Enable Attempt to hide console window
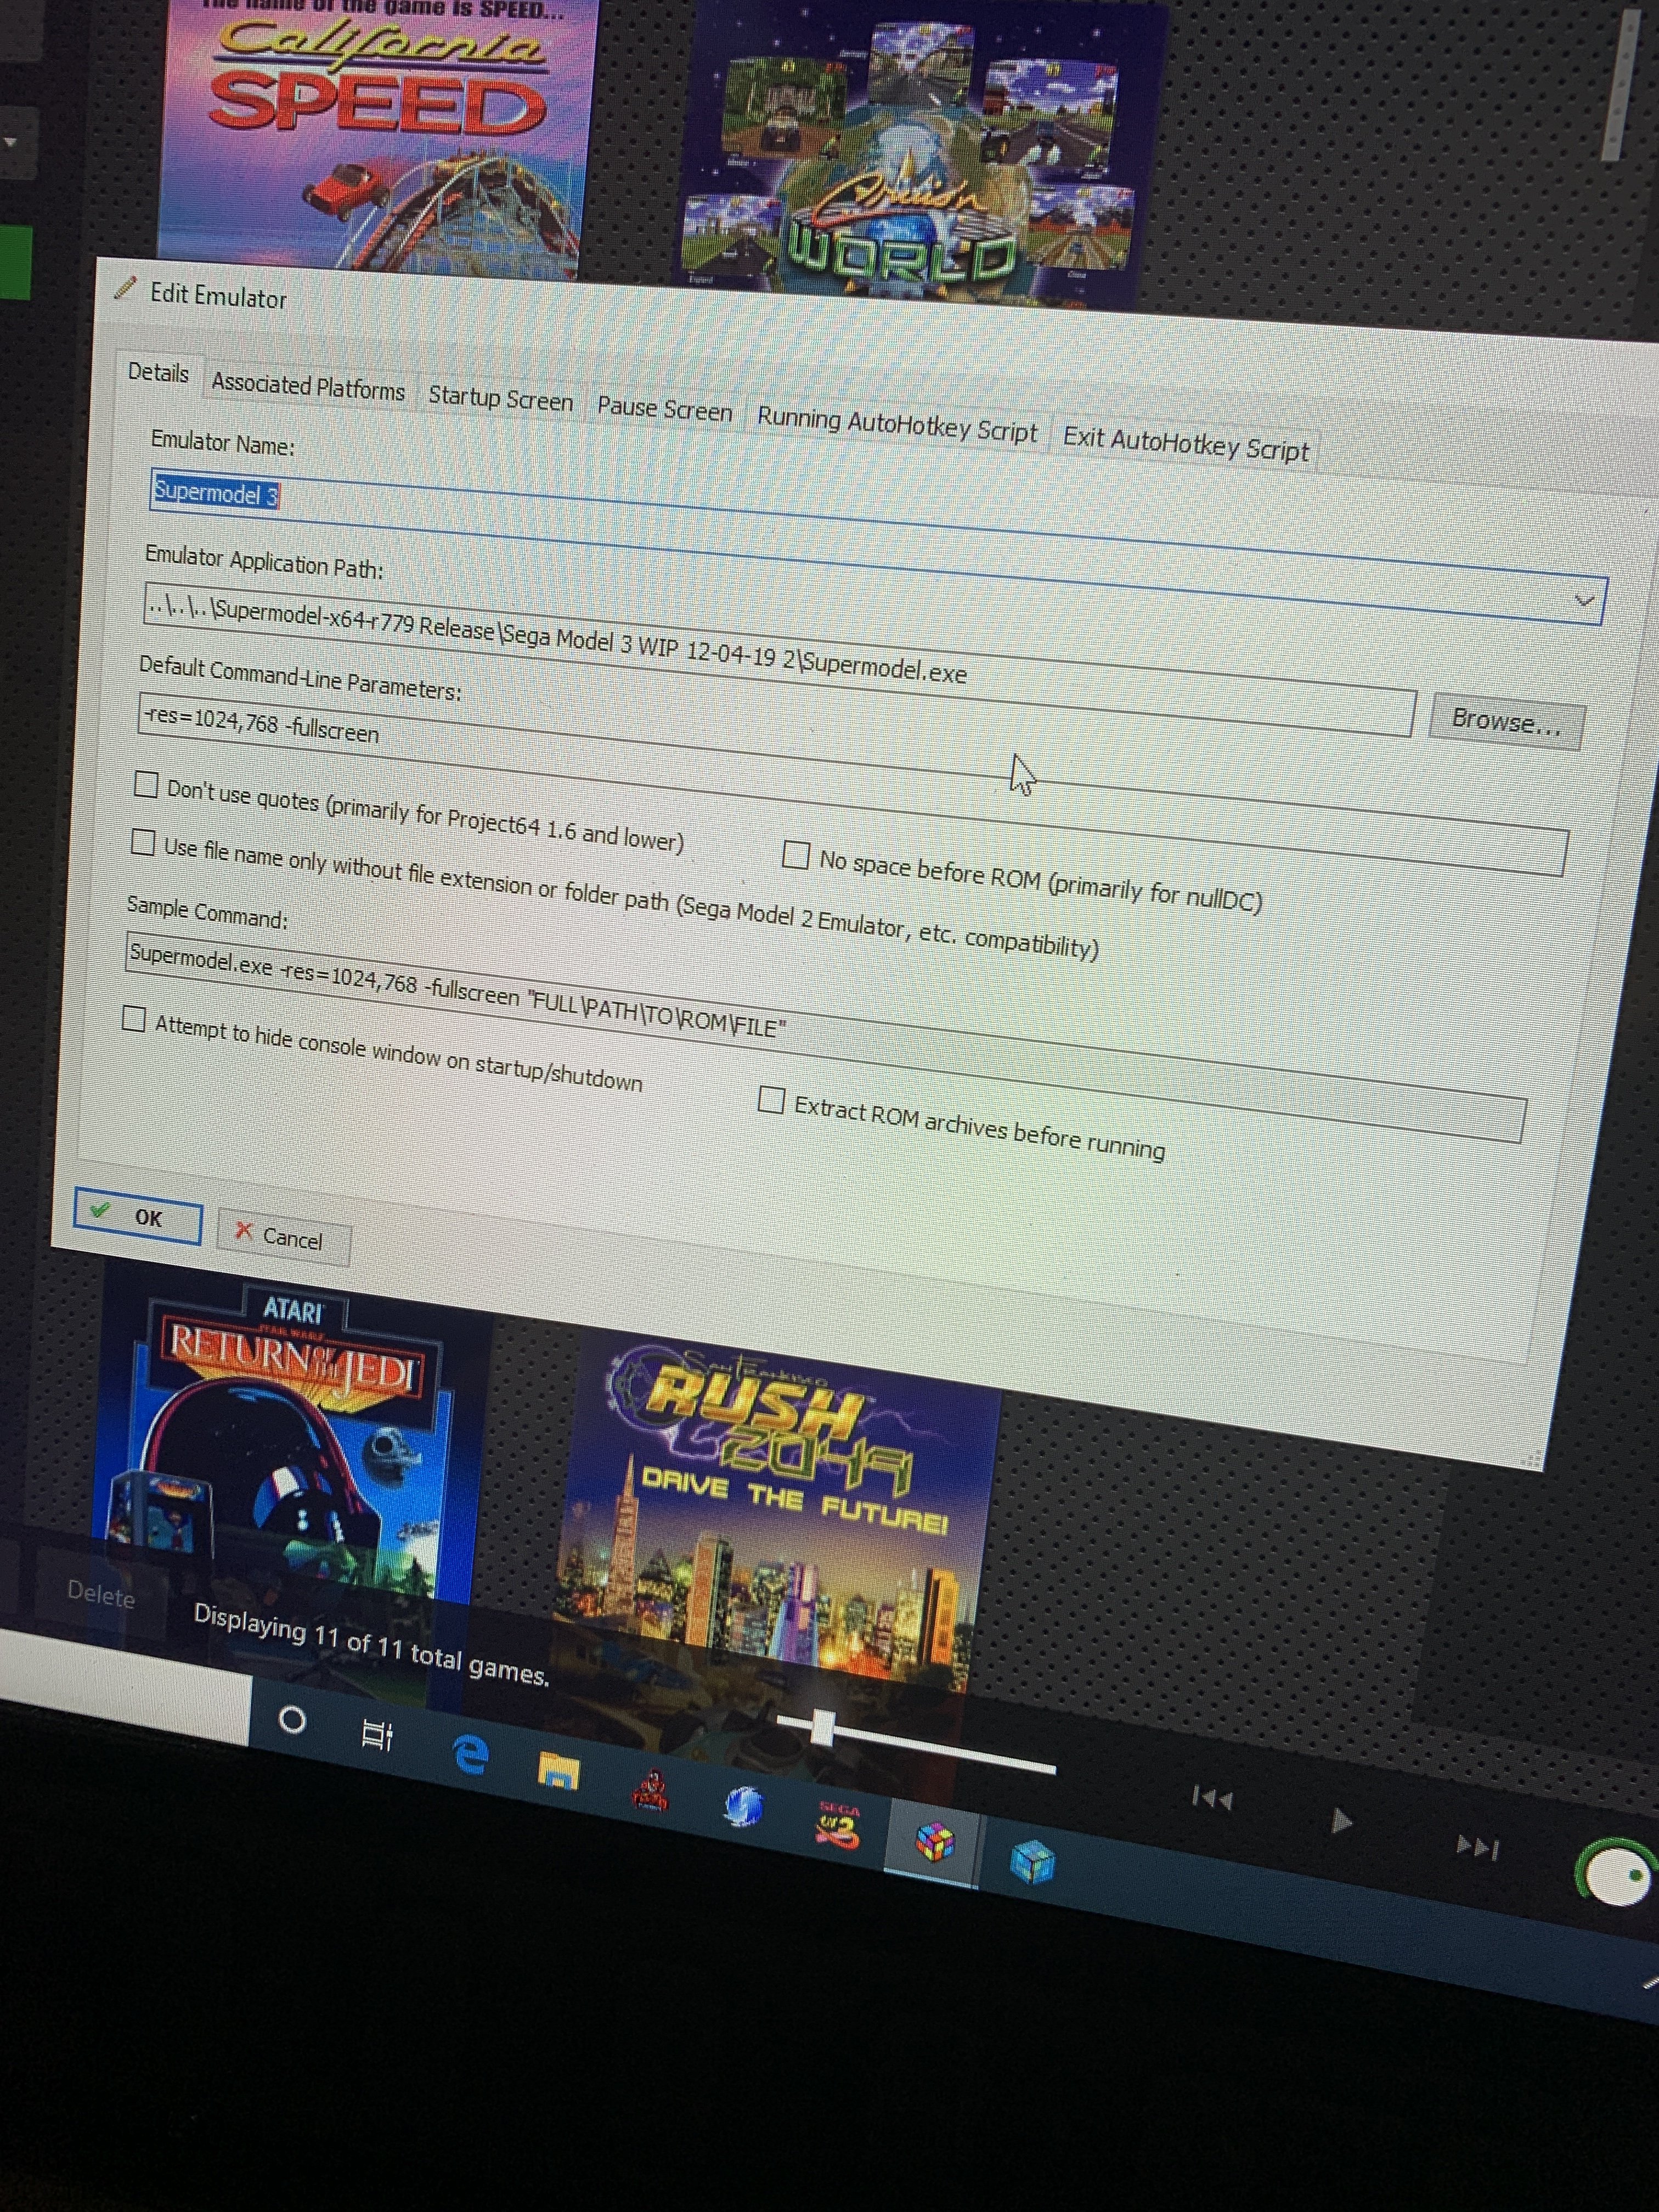This screenshot has width=1659, height=2212. tap(134, 1018)
